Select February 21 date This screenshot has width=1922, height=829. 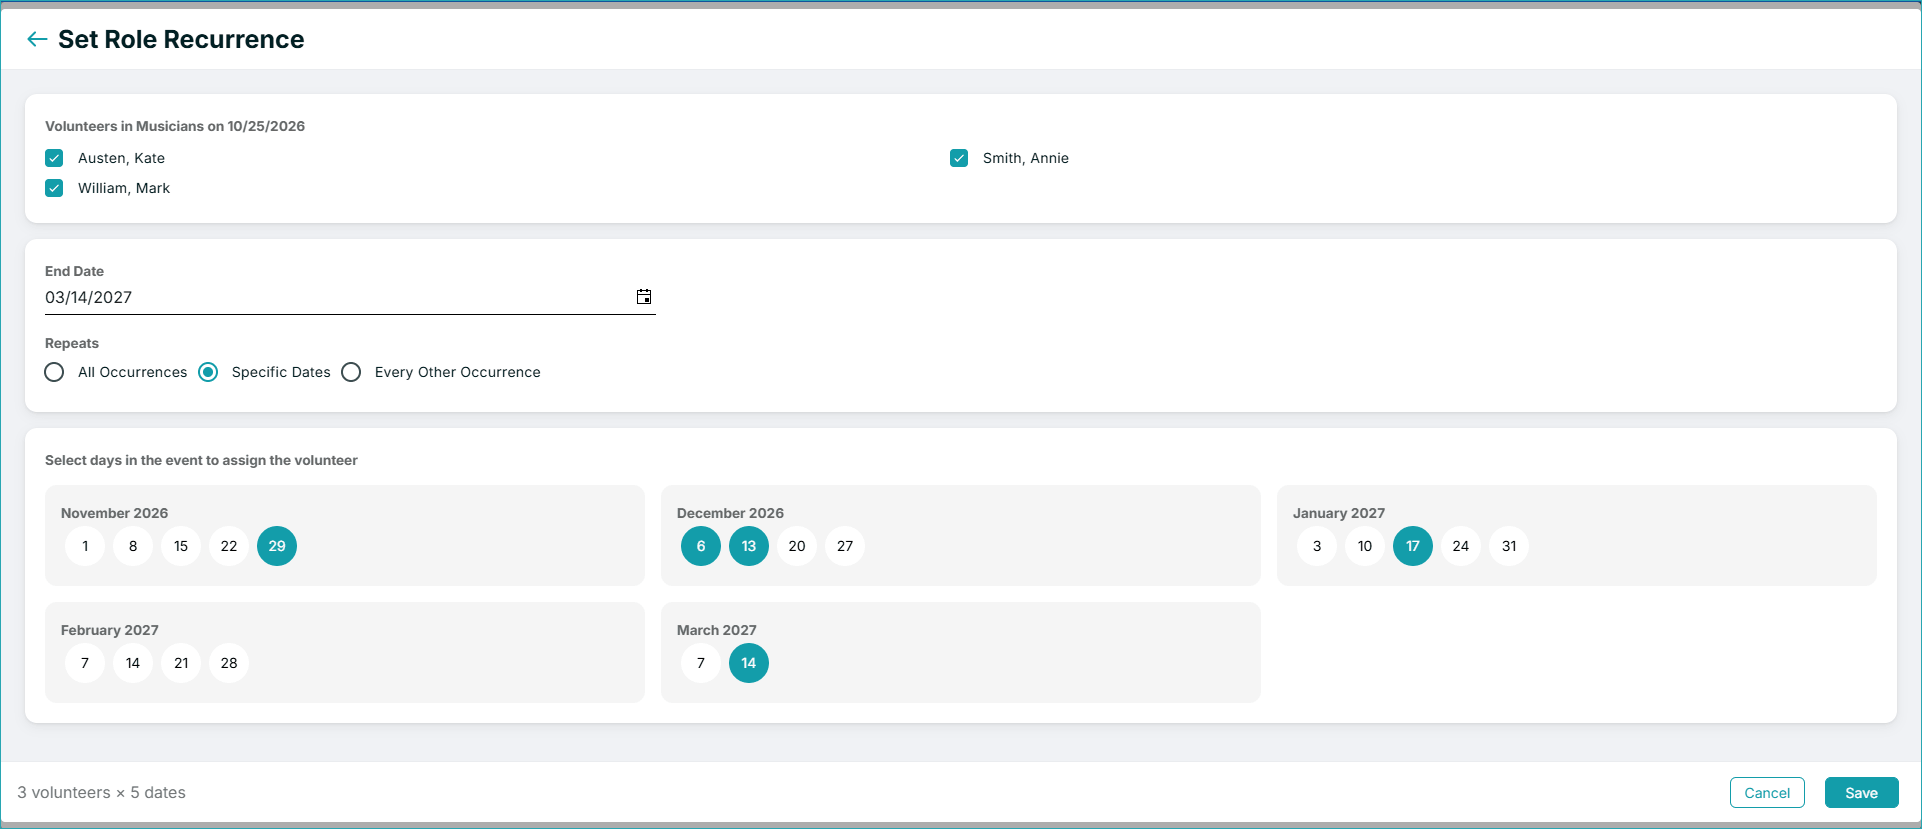click(181, 663)
